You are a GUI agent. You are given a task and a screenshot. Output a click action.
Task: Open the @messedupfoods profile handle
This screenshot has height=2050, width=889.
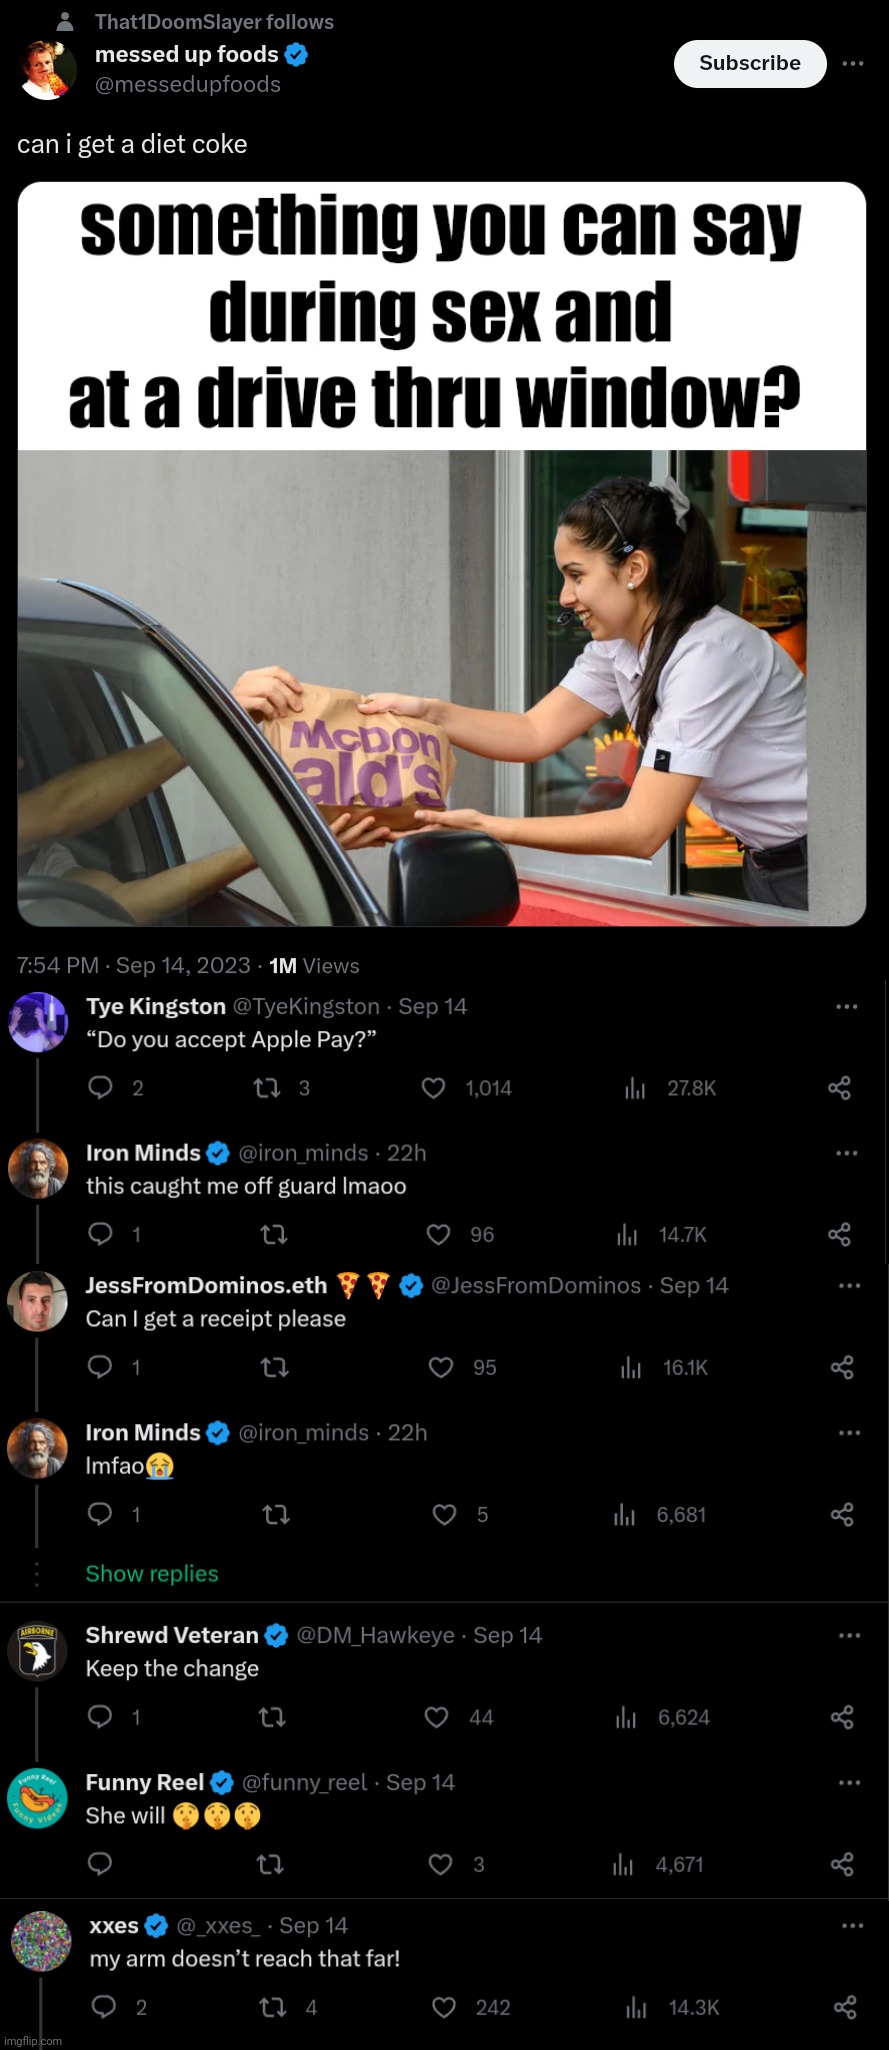pos(187,84)
